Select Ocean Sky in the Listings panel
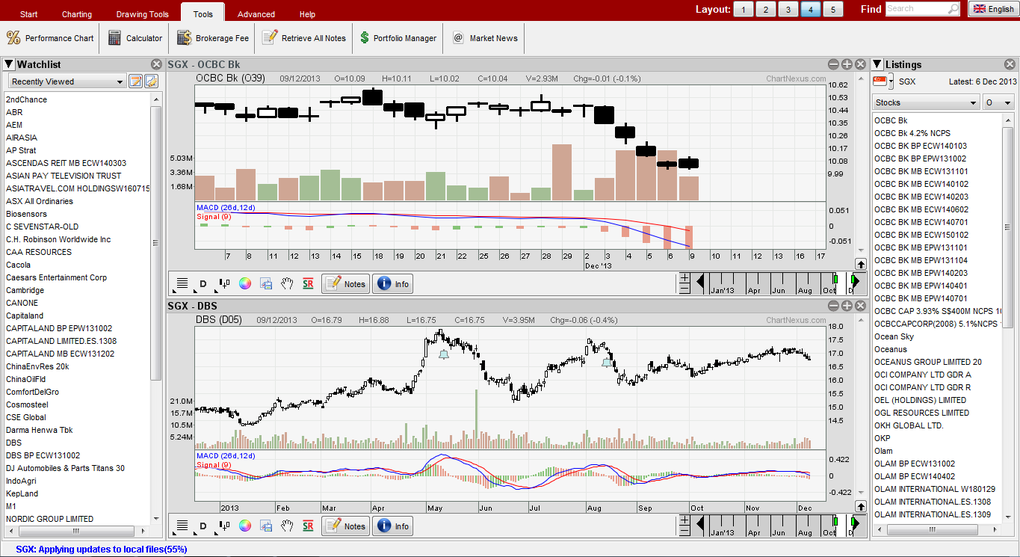The image size is (1020, 557). pos(894,336)
